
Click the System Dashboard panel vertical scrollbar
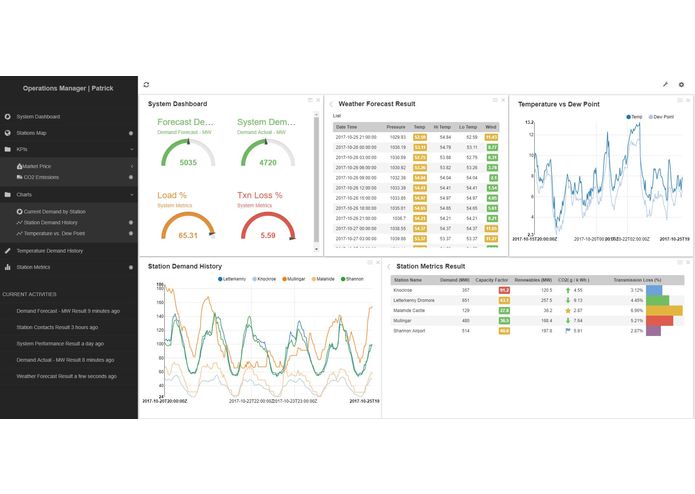pos(316,179)
